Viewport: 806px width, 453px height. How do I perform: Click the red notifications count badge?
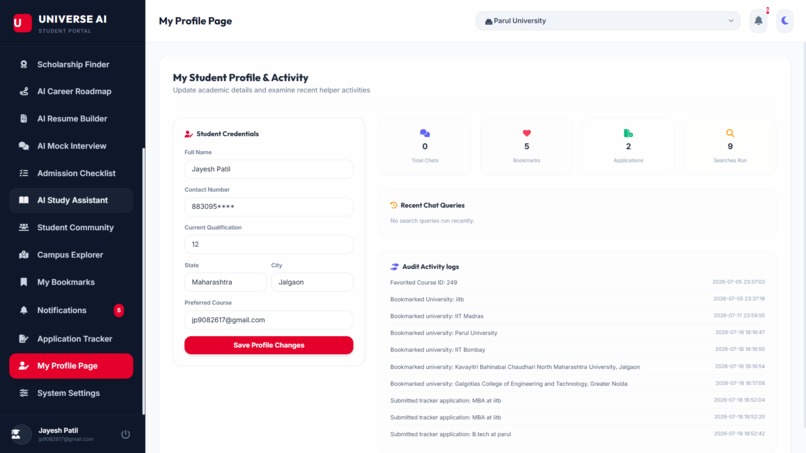point(119,310)
